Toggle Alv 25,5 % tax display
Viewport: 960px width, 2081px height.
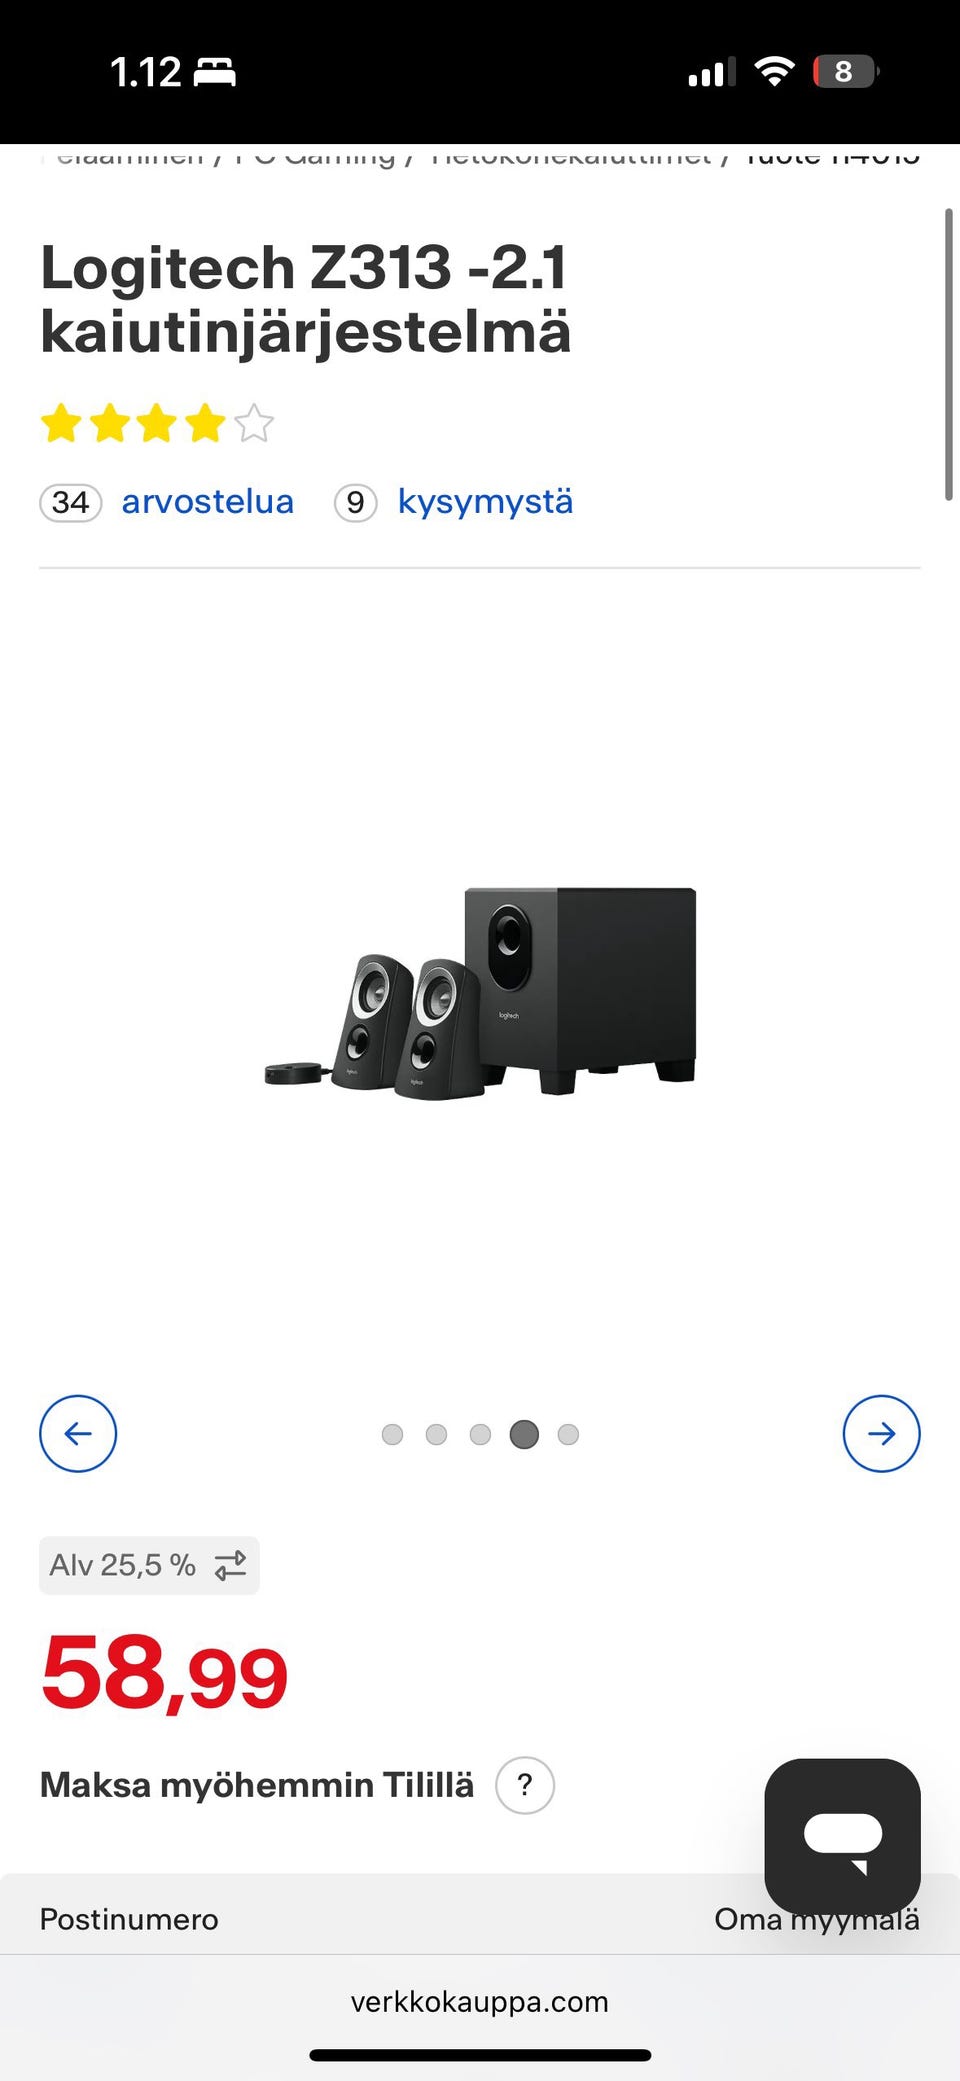[149, 1565]
